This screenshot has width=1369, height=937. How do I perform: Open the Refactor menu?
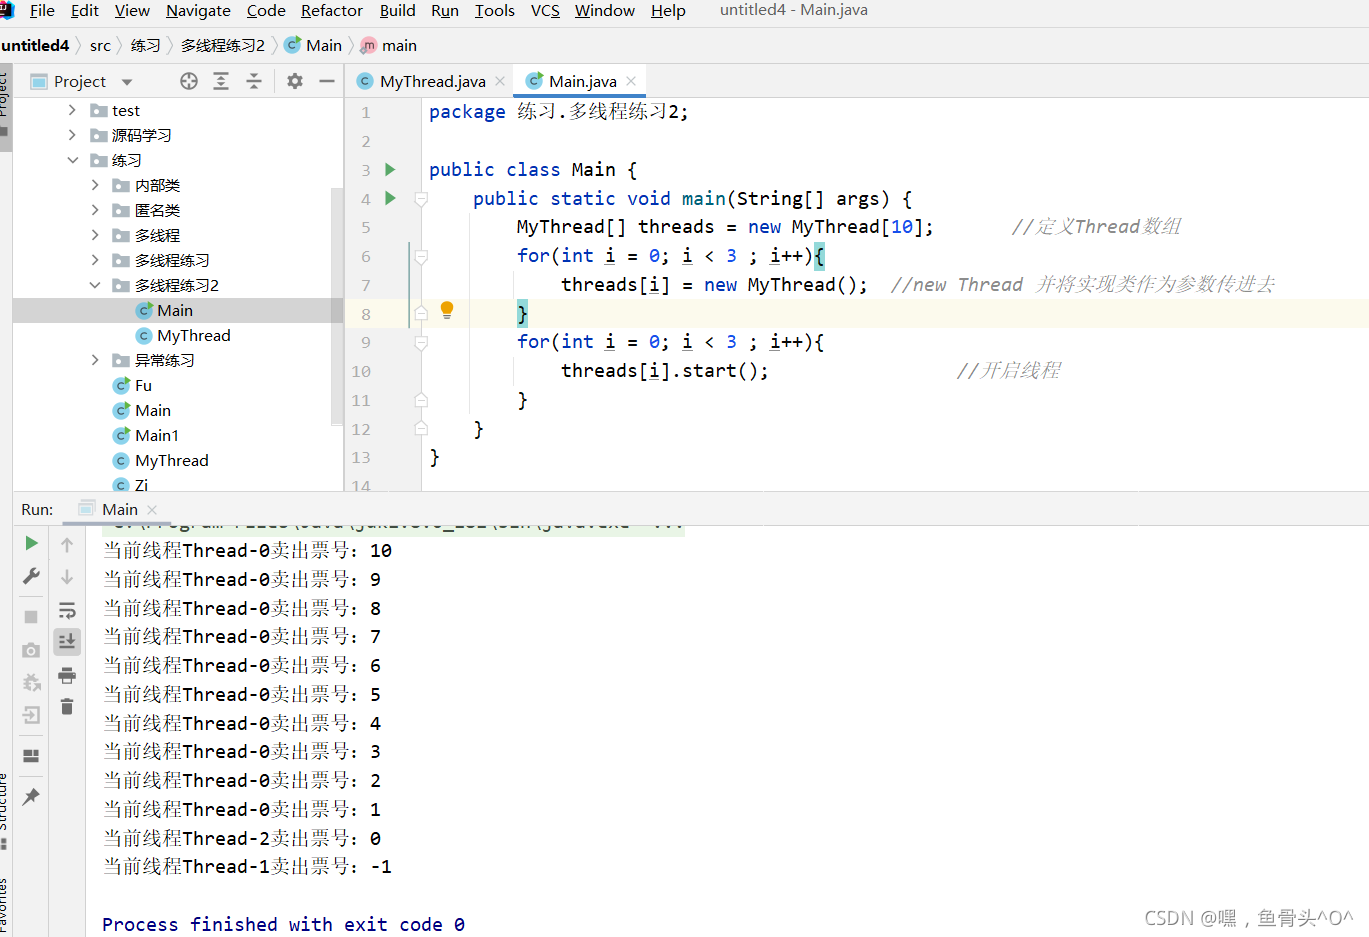point(331,11)
